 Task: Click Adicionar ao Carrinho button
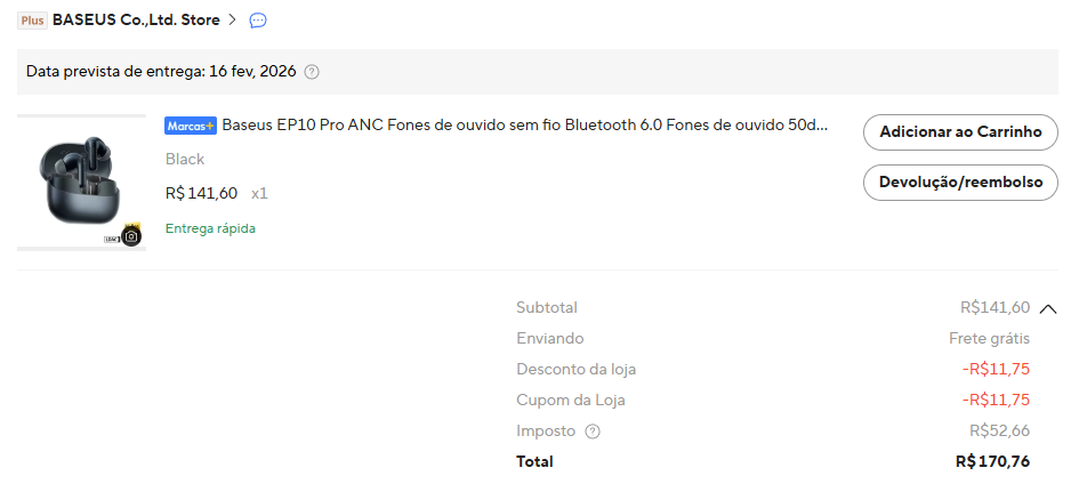tap(961, 132)
